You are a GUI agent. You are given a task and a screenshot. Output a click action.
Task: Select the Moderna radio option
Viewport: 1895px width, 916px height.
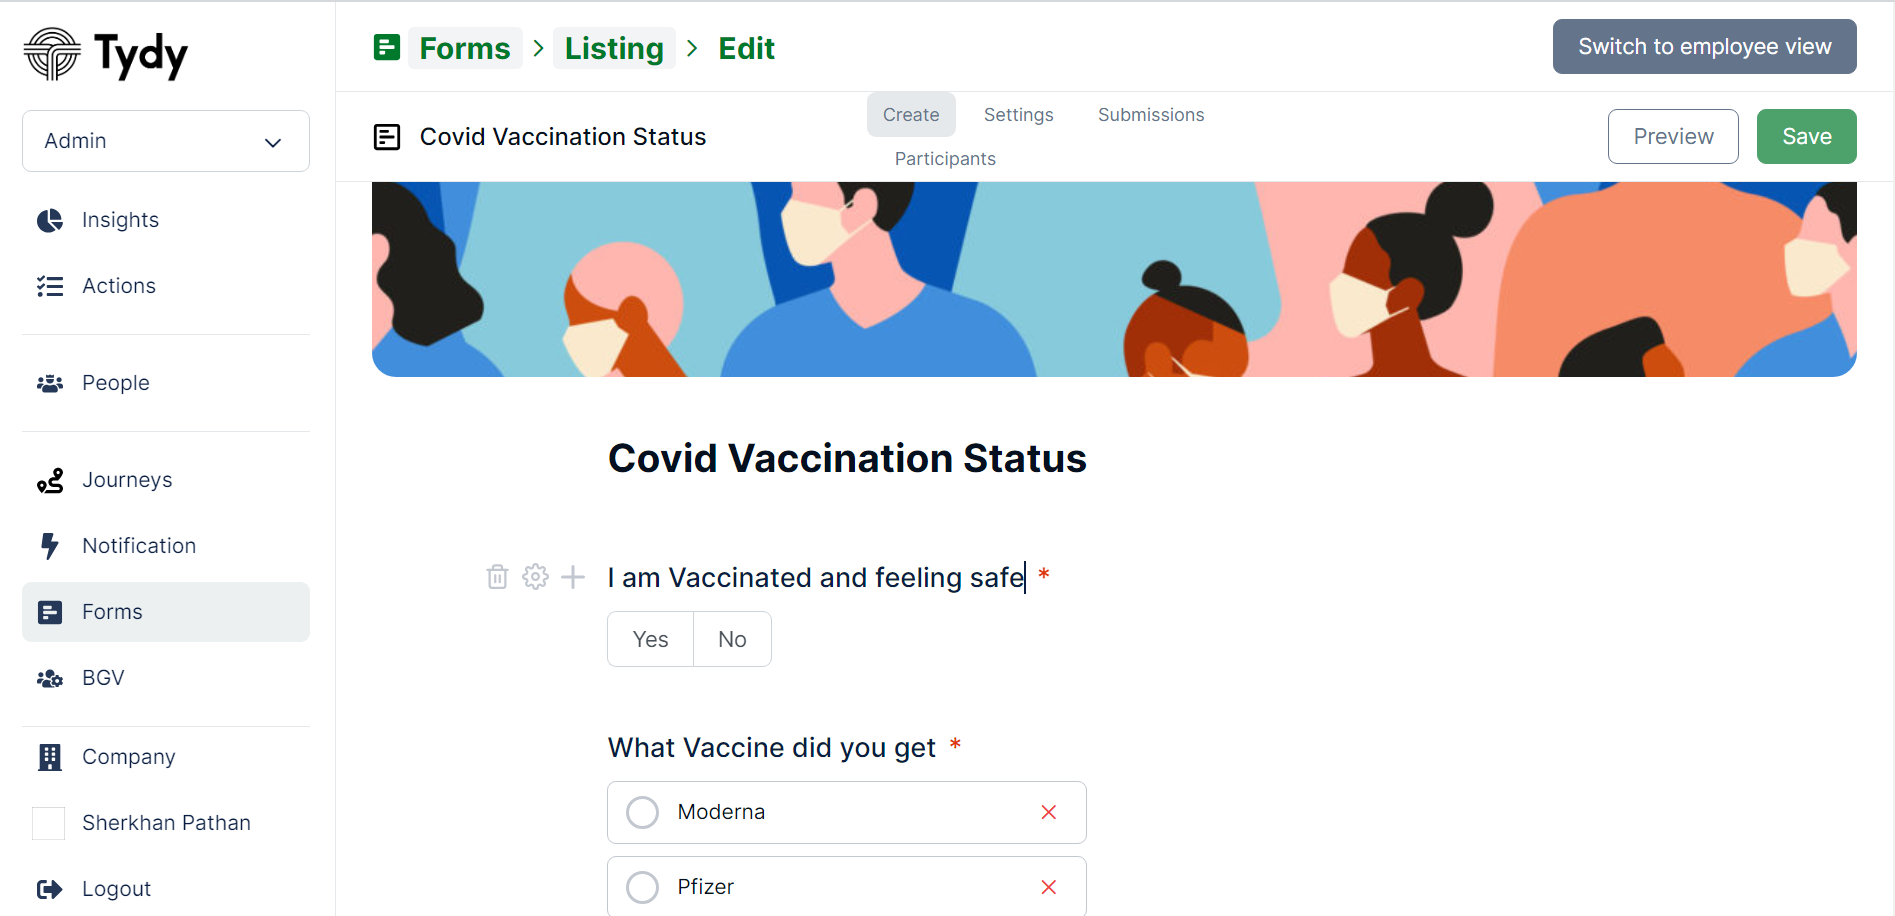(x=642, y=812)
